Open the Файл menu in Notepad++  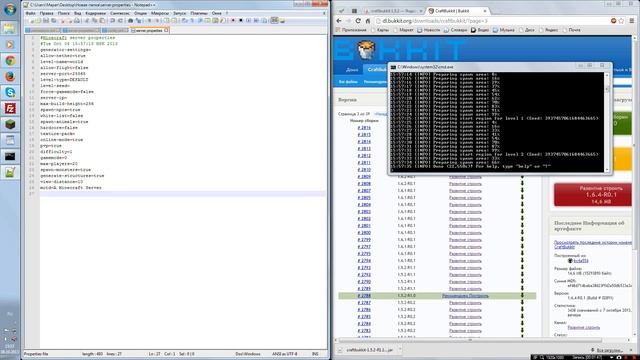tap(31, 13)
